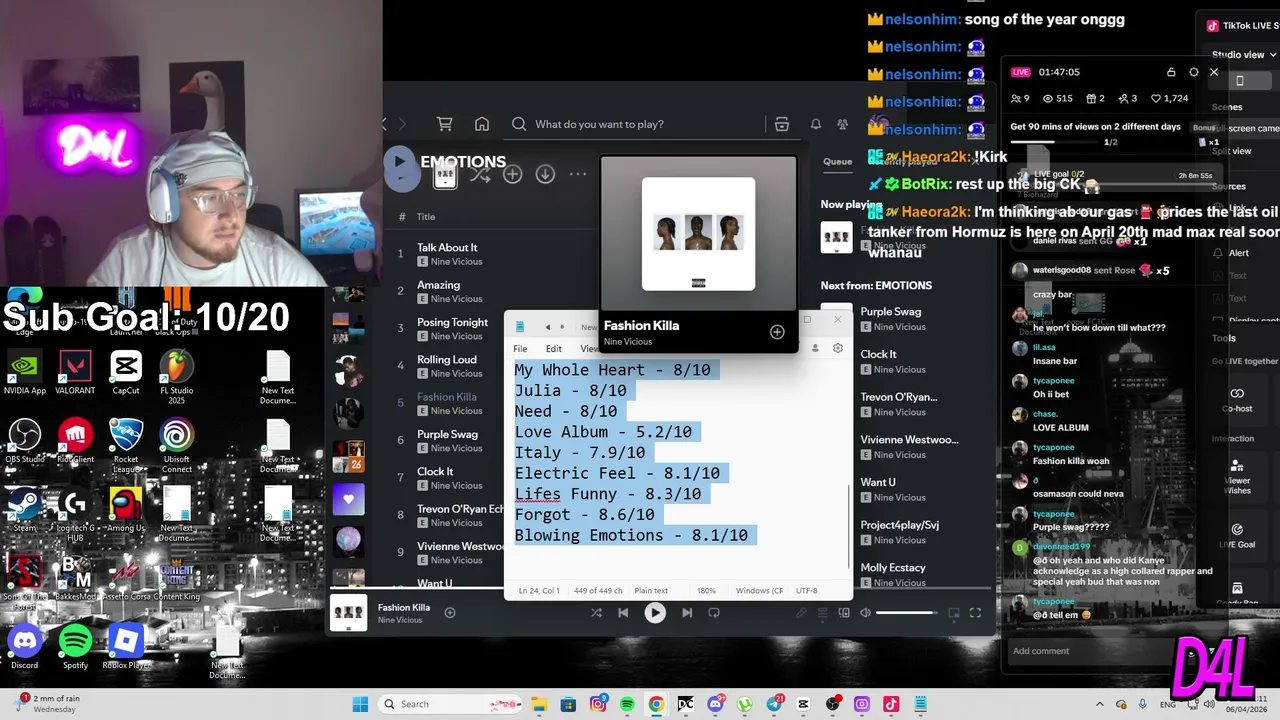Open Spotify notifications bell

(816, 124)
